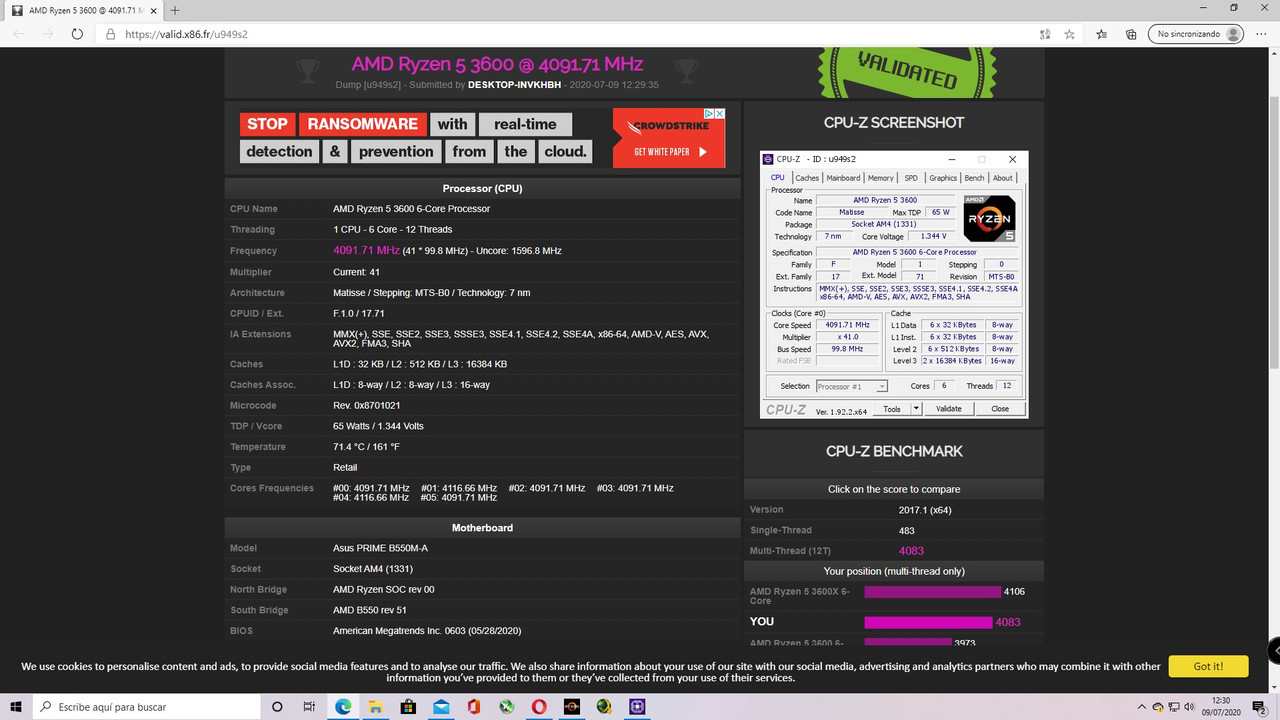Open File Explorer from taskbar
Image resolution: width=1280 pixels, height=720 pixels.
click(x=375, y=706)
